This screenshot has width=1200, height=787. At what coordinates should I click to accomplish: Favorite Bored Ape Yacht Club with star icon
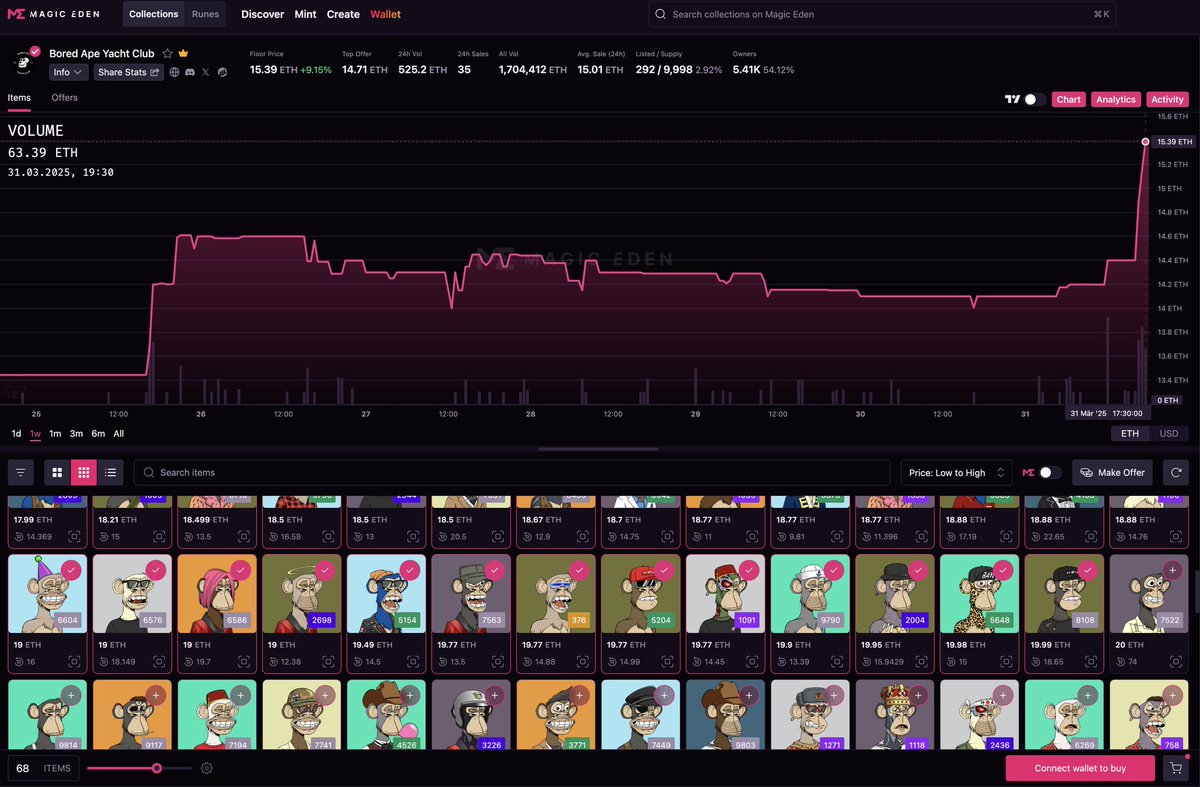pyautogui.click(x=168, y=53)
